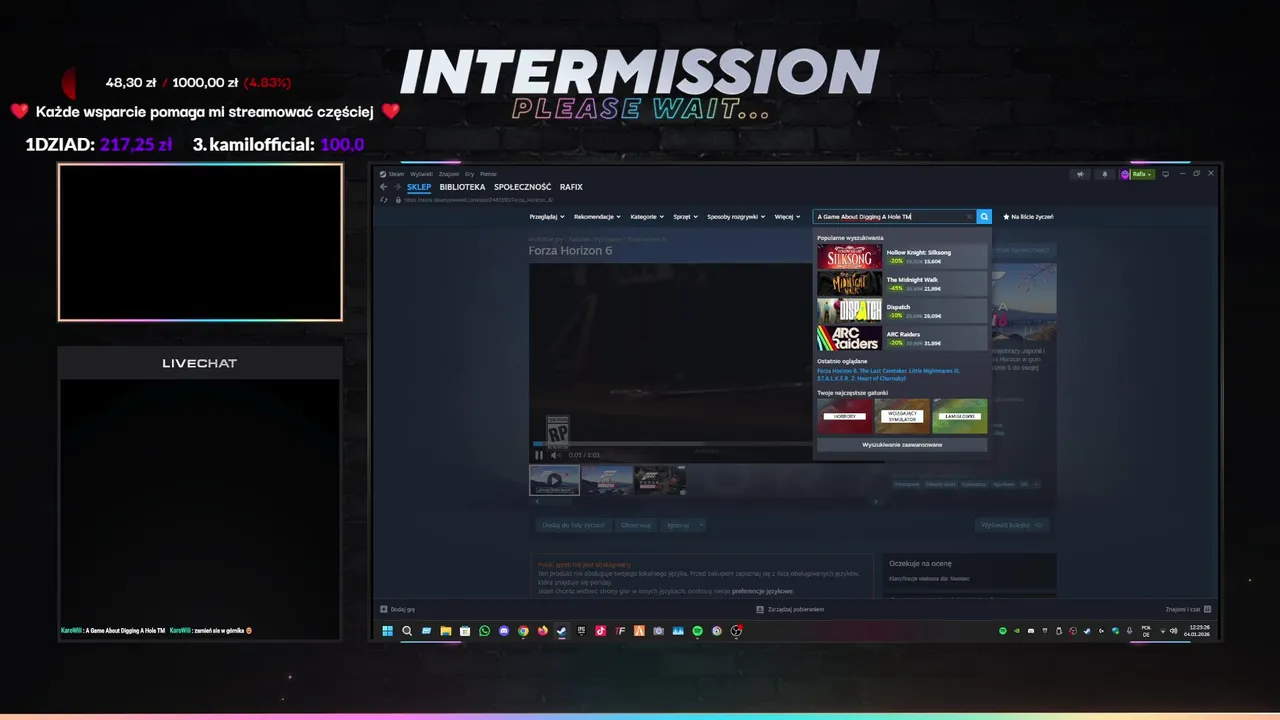Expand the Sposoby rozgrywki dropdown
The height and width of the screenshot is (720, 1280).
pyautogui.click(x=736, y=216)
